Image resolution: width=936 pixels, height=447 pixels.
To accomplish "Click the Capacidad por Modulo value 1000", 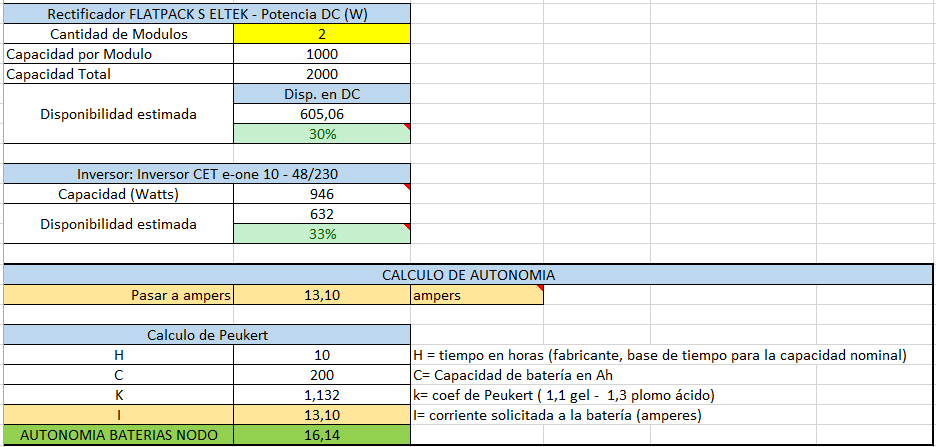I will [x=322, y=54].
